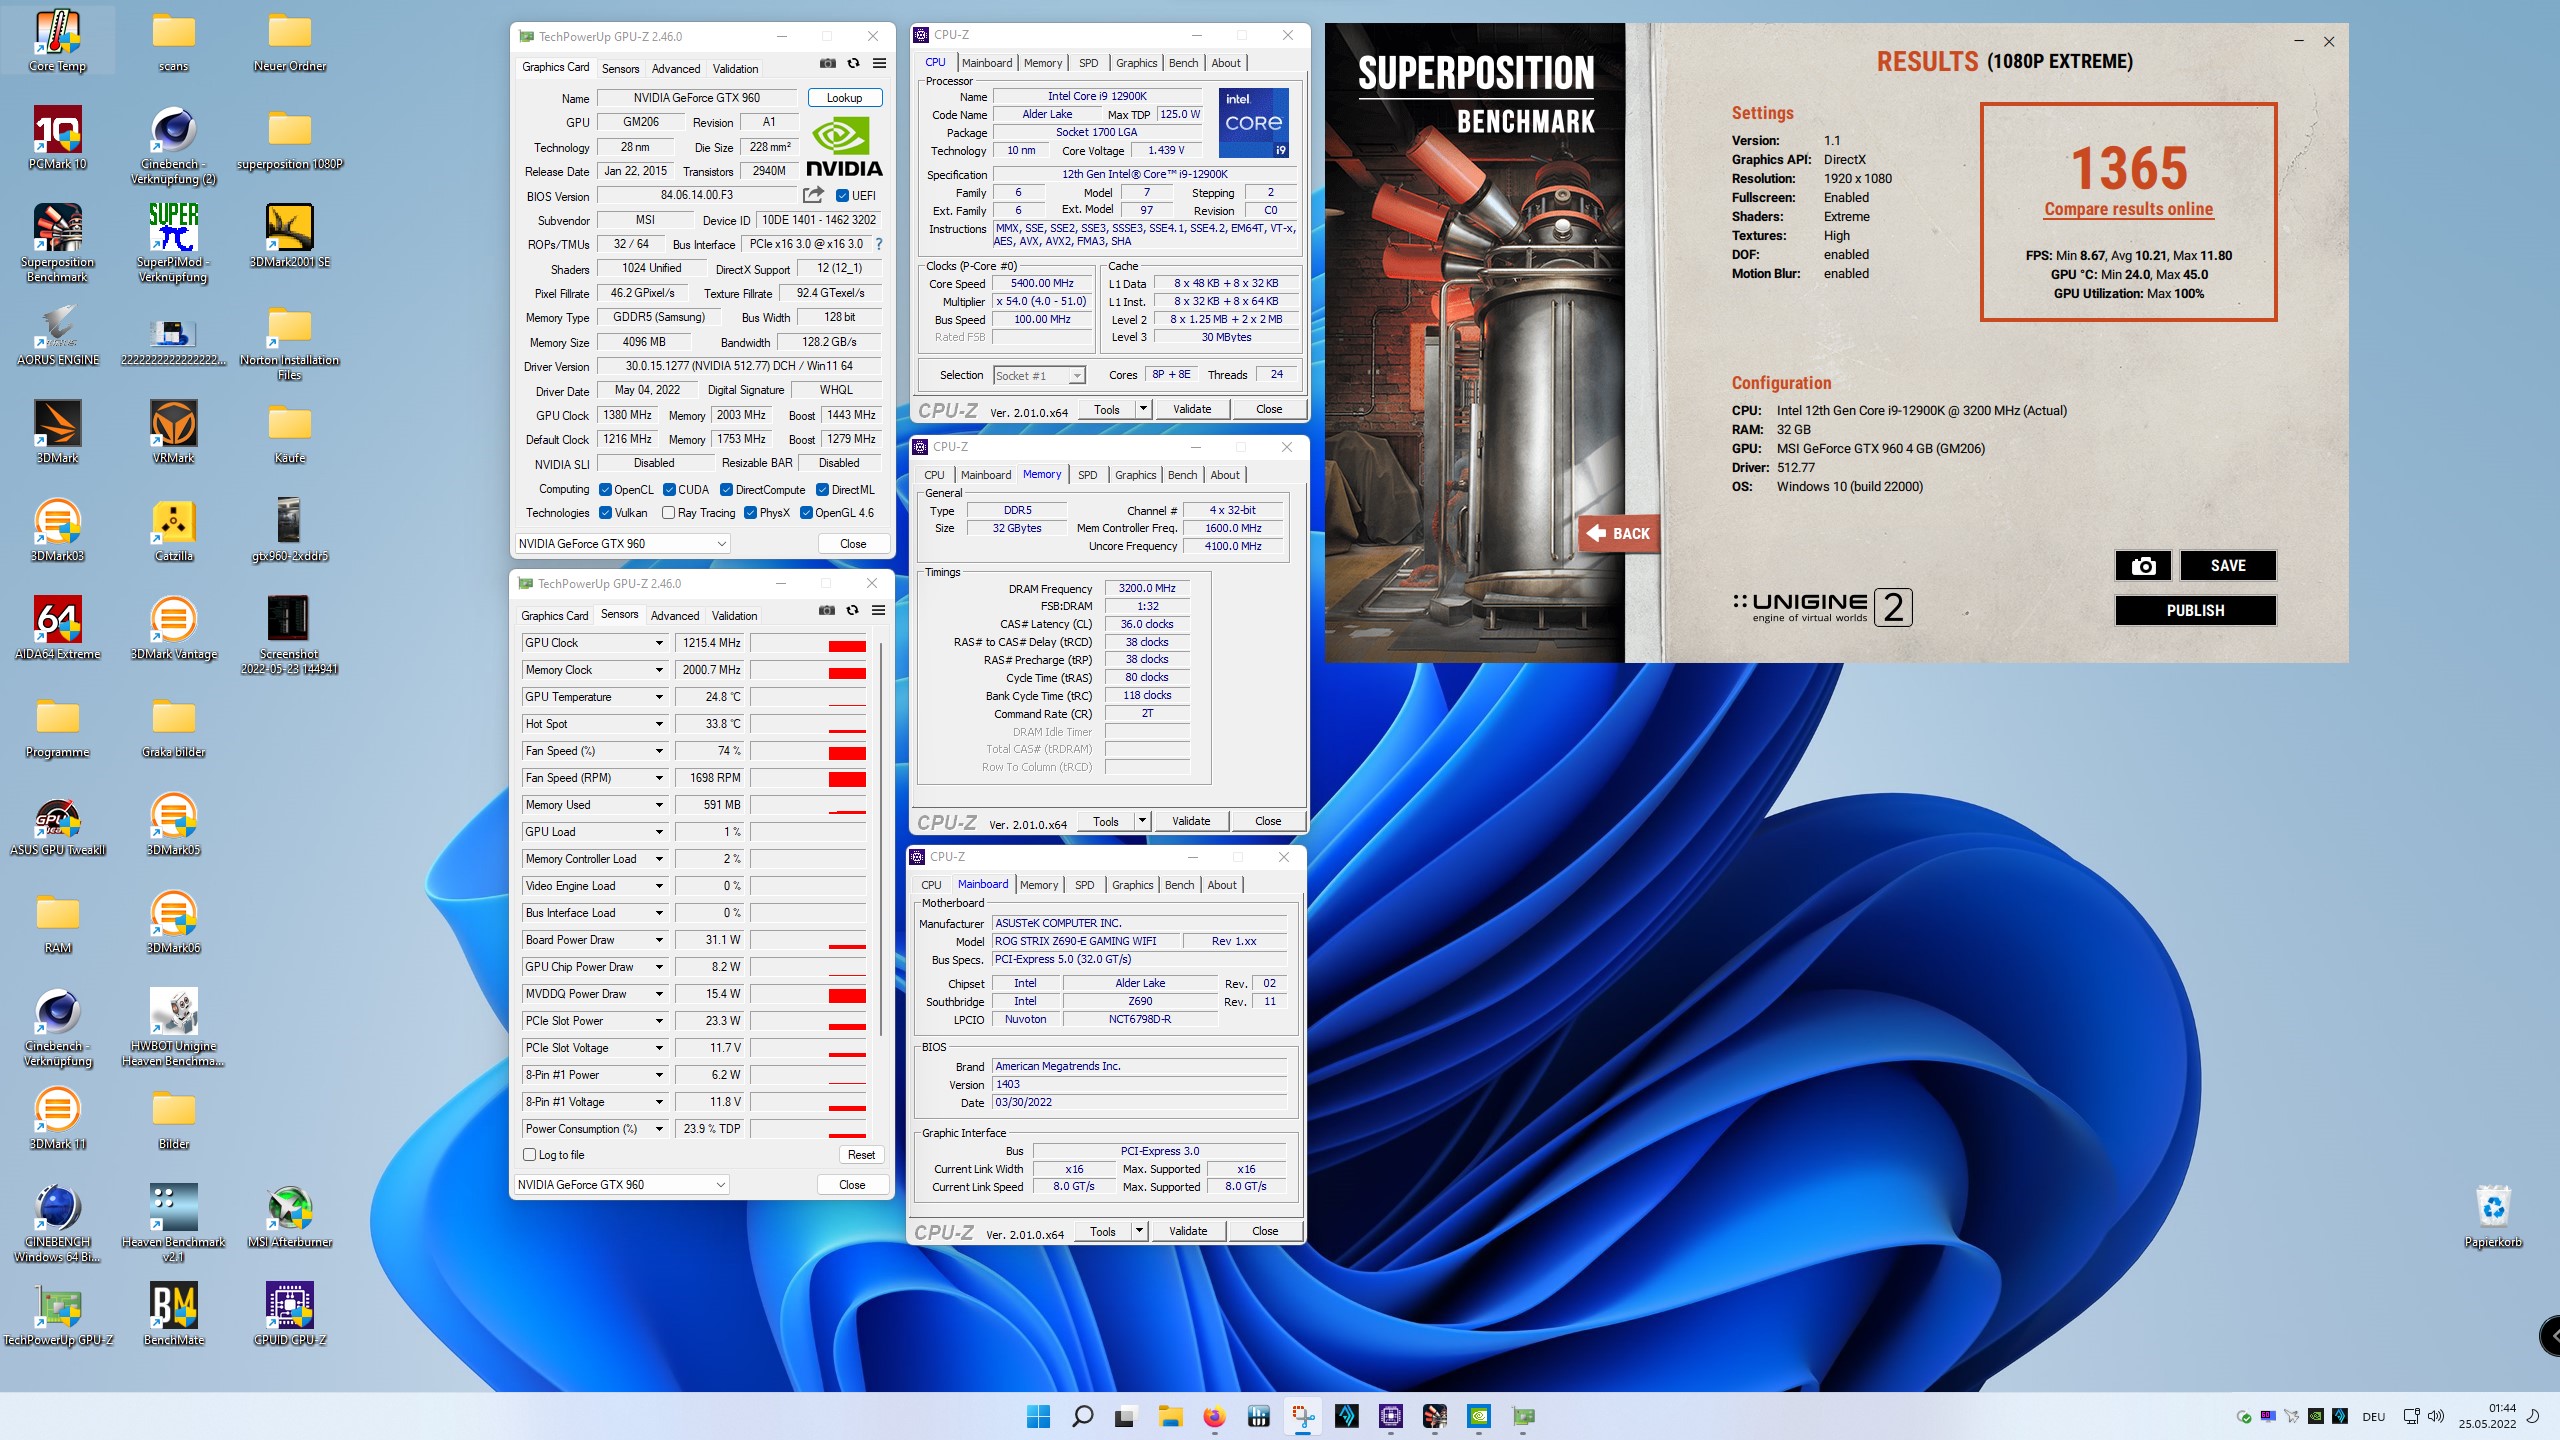Switch to SPD tab in CPU-Z CPU window
The height and width of the screenshot is (1440, 2560).
pyautogui.click(x=1088, y=63)
